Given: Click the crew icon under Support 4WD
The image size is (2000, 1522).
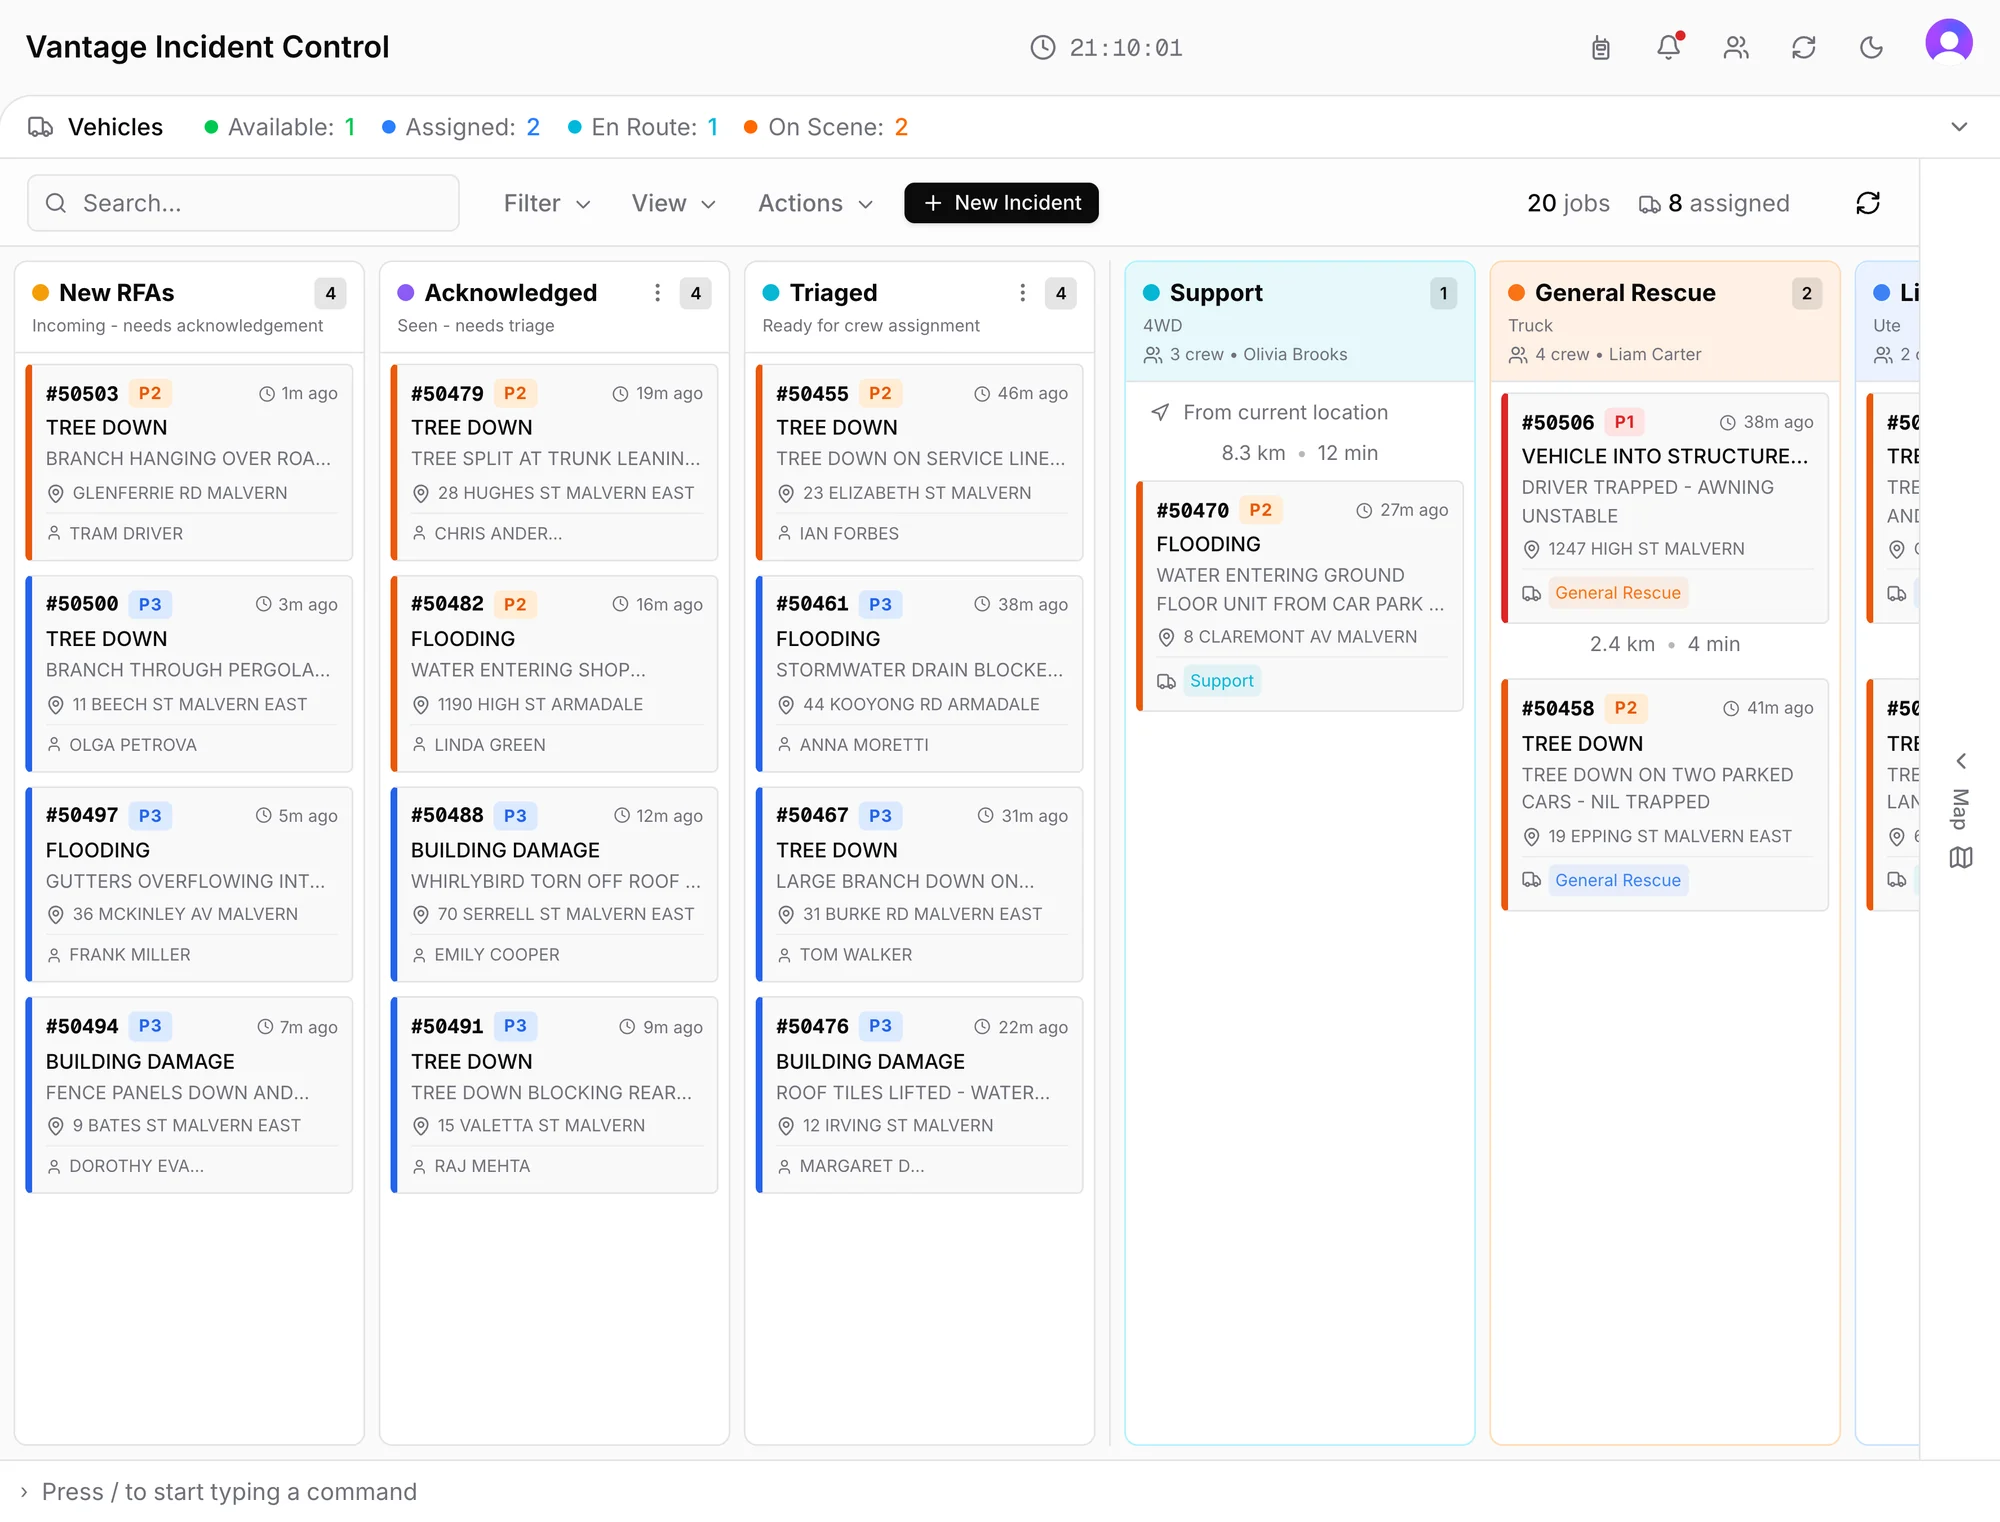Looking at the screenshot, I should [x=1153, y=355].
